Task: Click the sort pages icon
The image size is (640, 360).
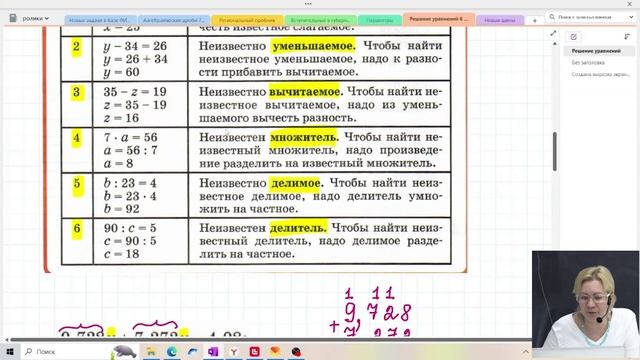Action: [x=627, y=37]
